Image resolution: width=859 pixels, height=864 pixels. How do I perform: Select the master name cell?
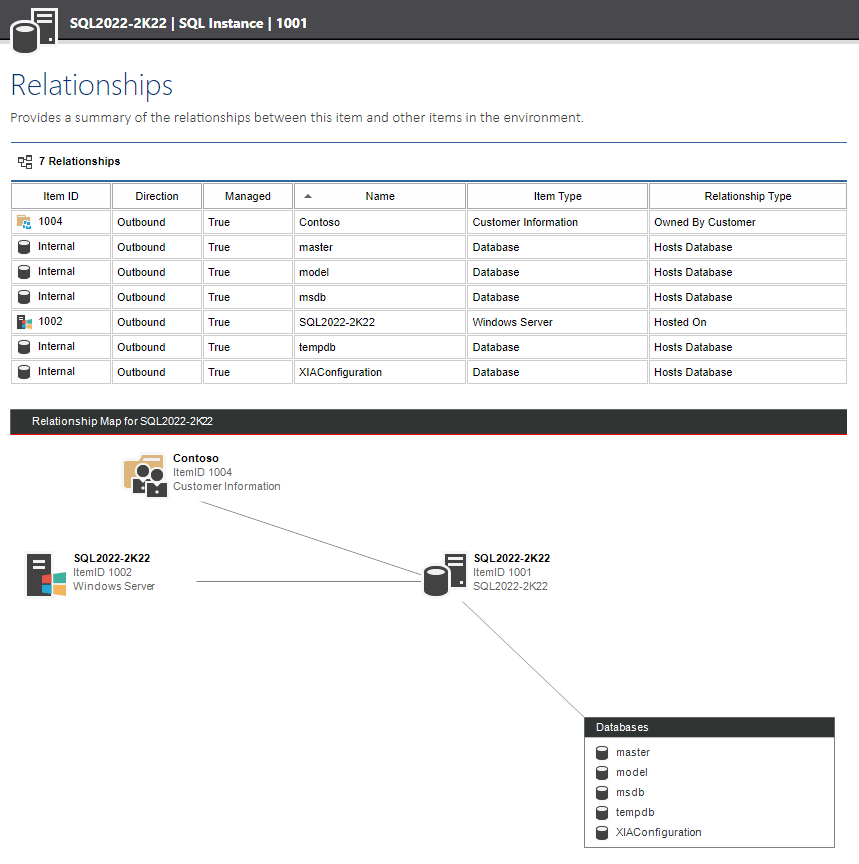(380, 247)
